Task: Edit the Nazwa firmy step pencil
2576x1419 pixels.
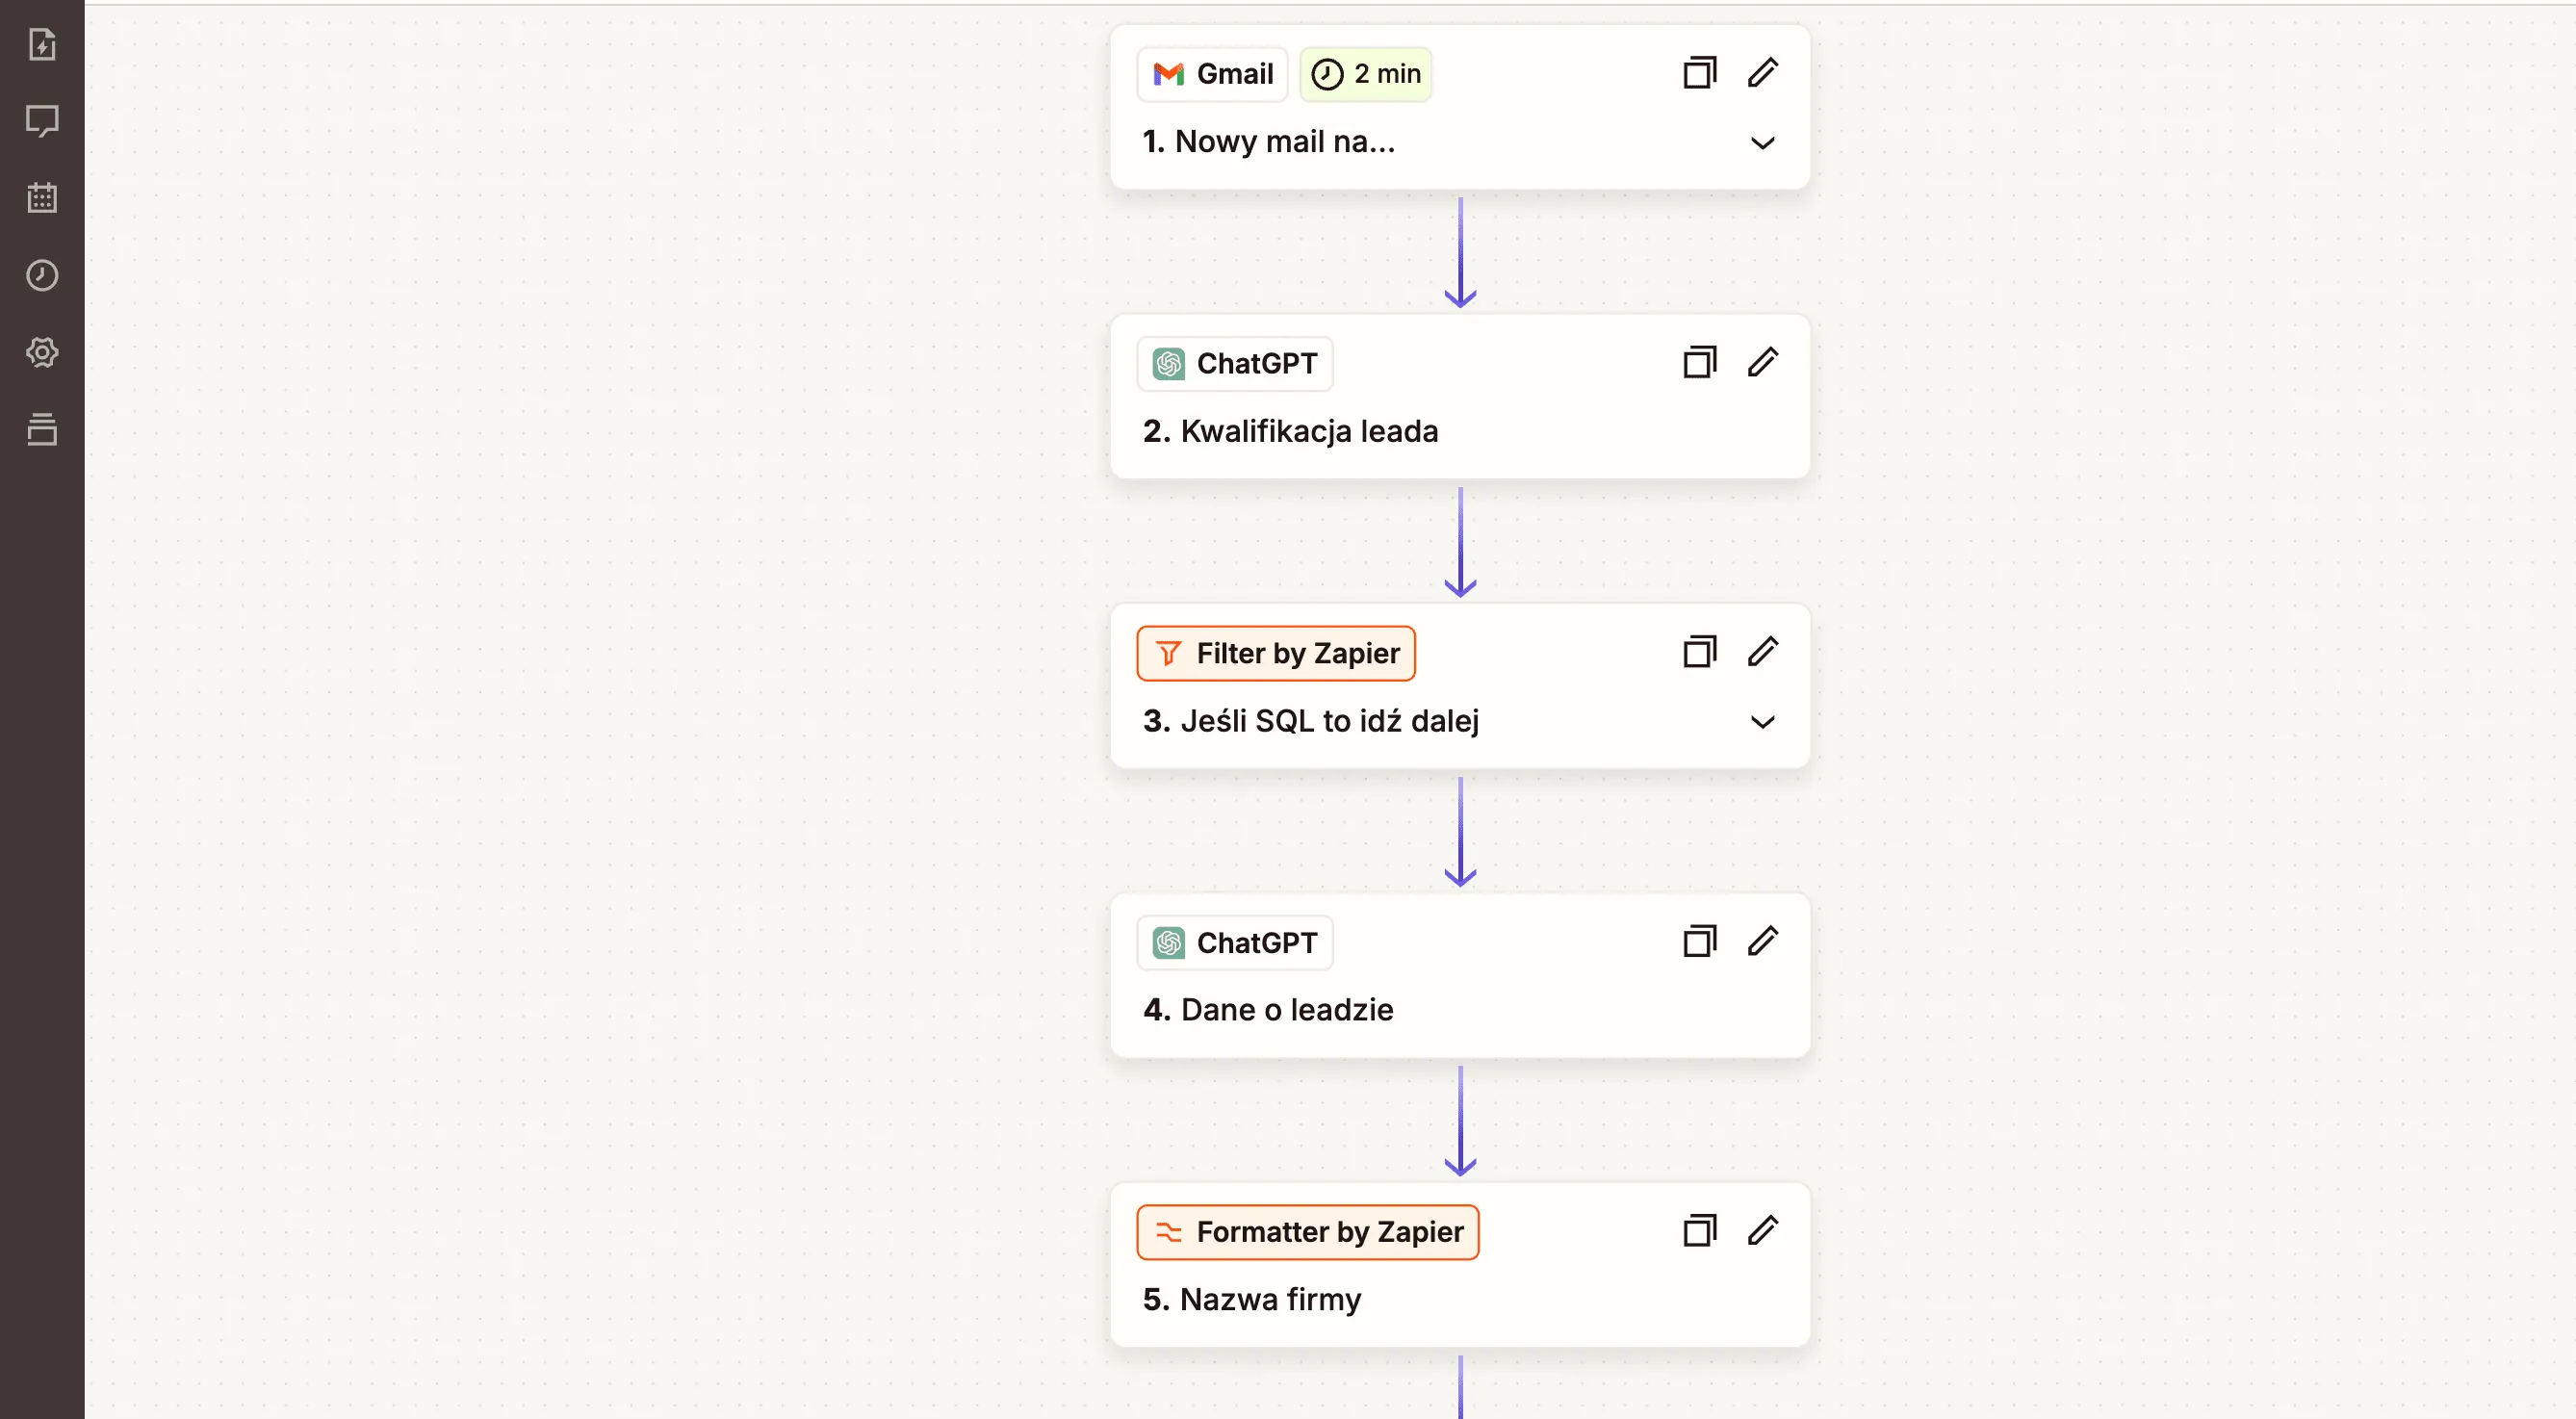Action: click(1763, 1230)
